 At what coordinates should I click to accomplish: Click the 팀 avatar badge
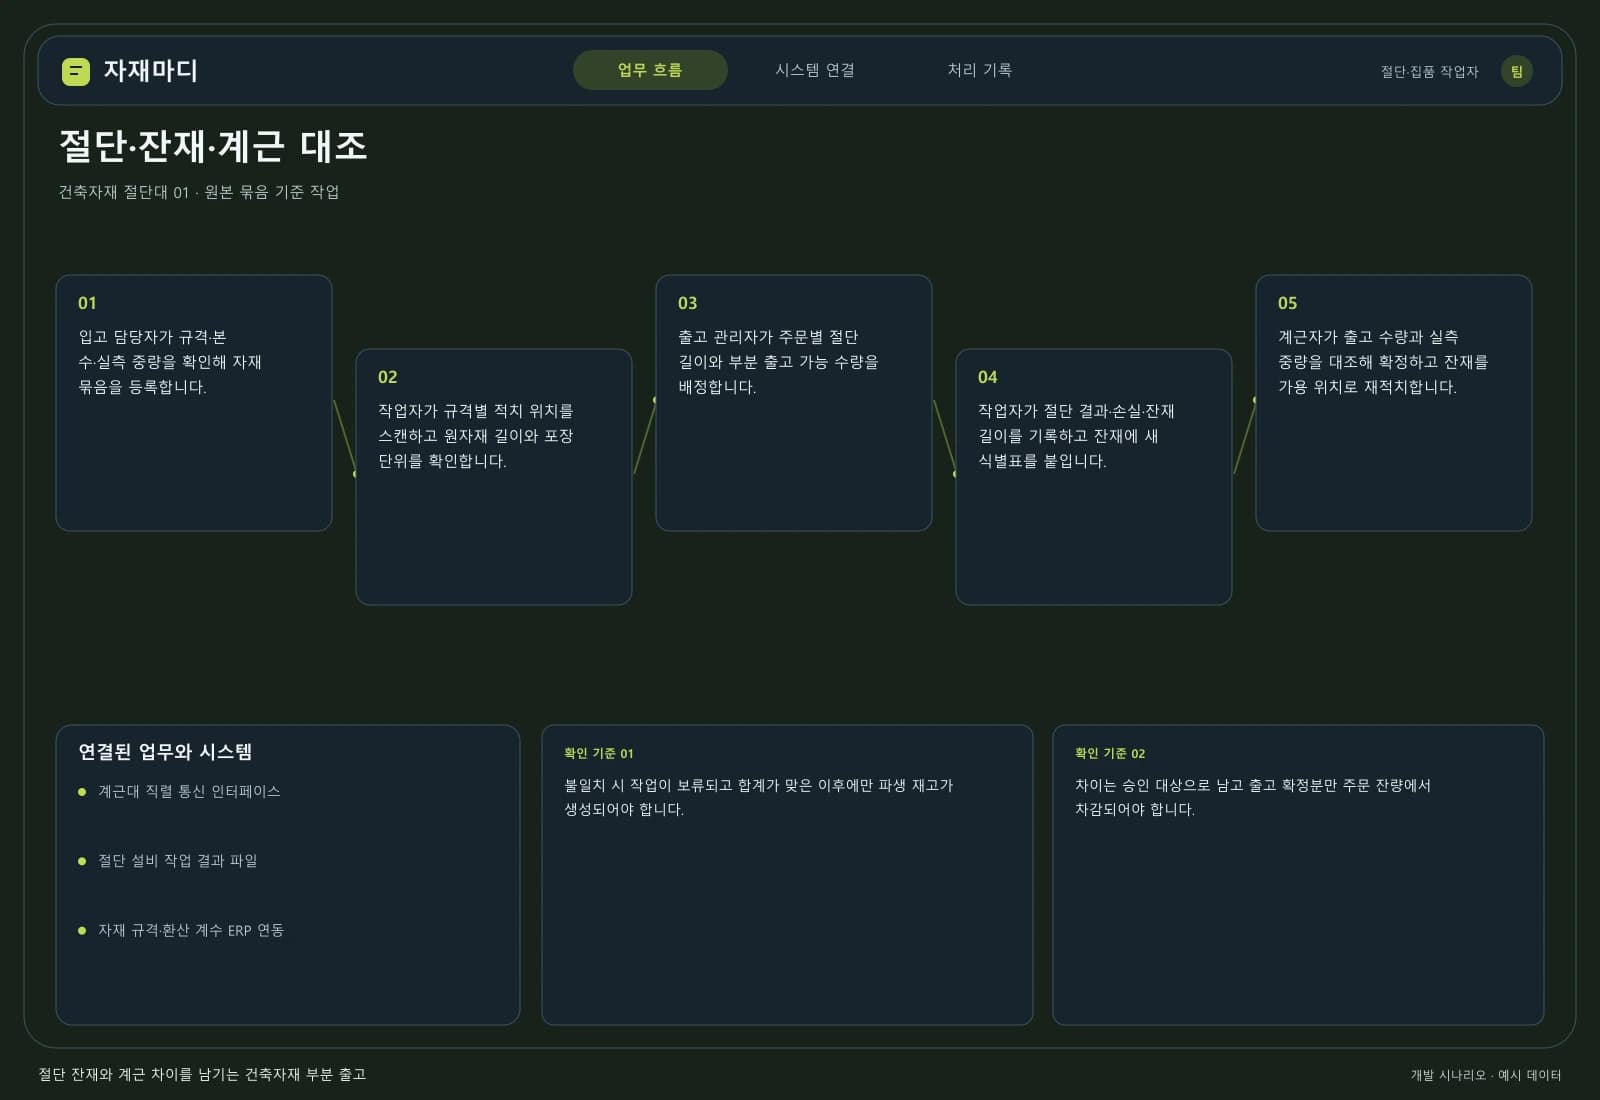tap(1516, 71)
